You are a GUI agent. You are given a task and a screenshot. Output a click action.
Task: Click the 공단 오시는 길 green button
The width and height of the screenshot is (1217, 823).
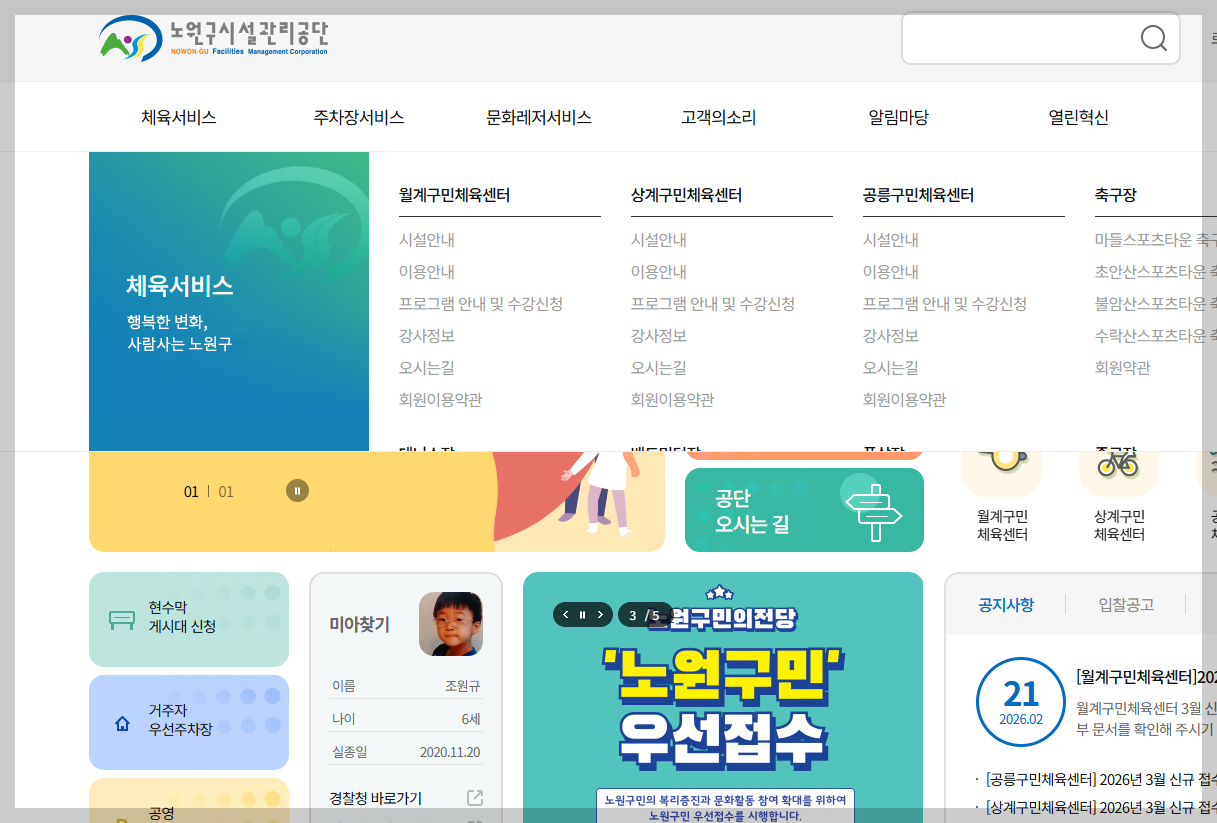coord(804,510)
